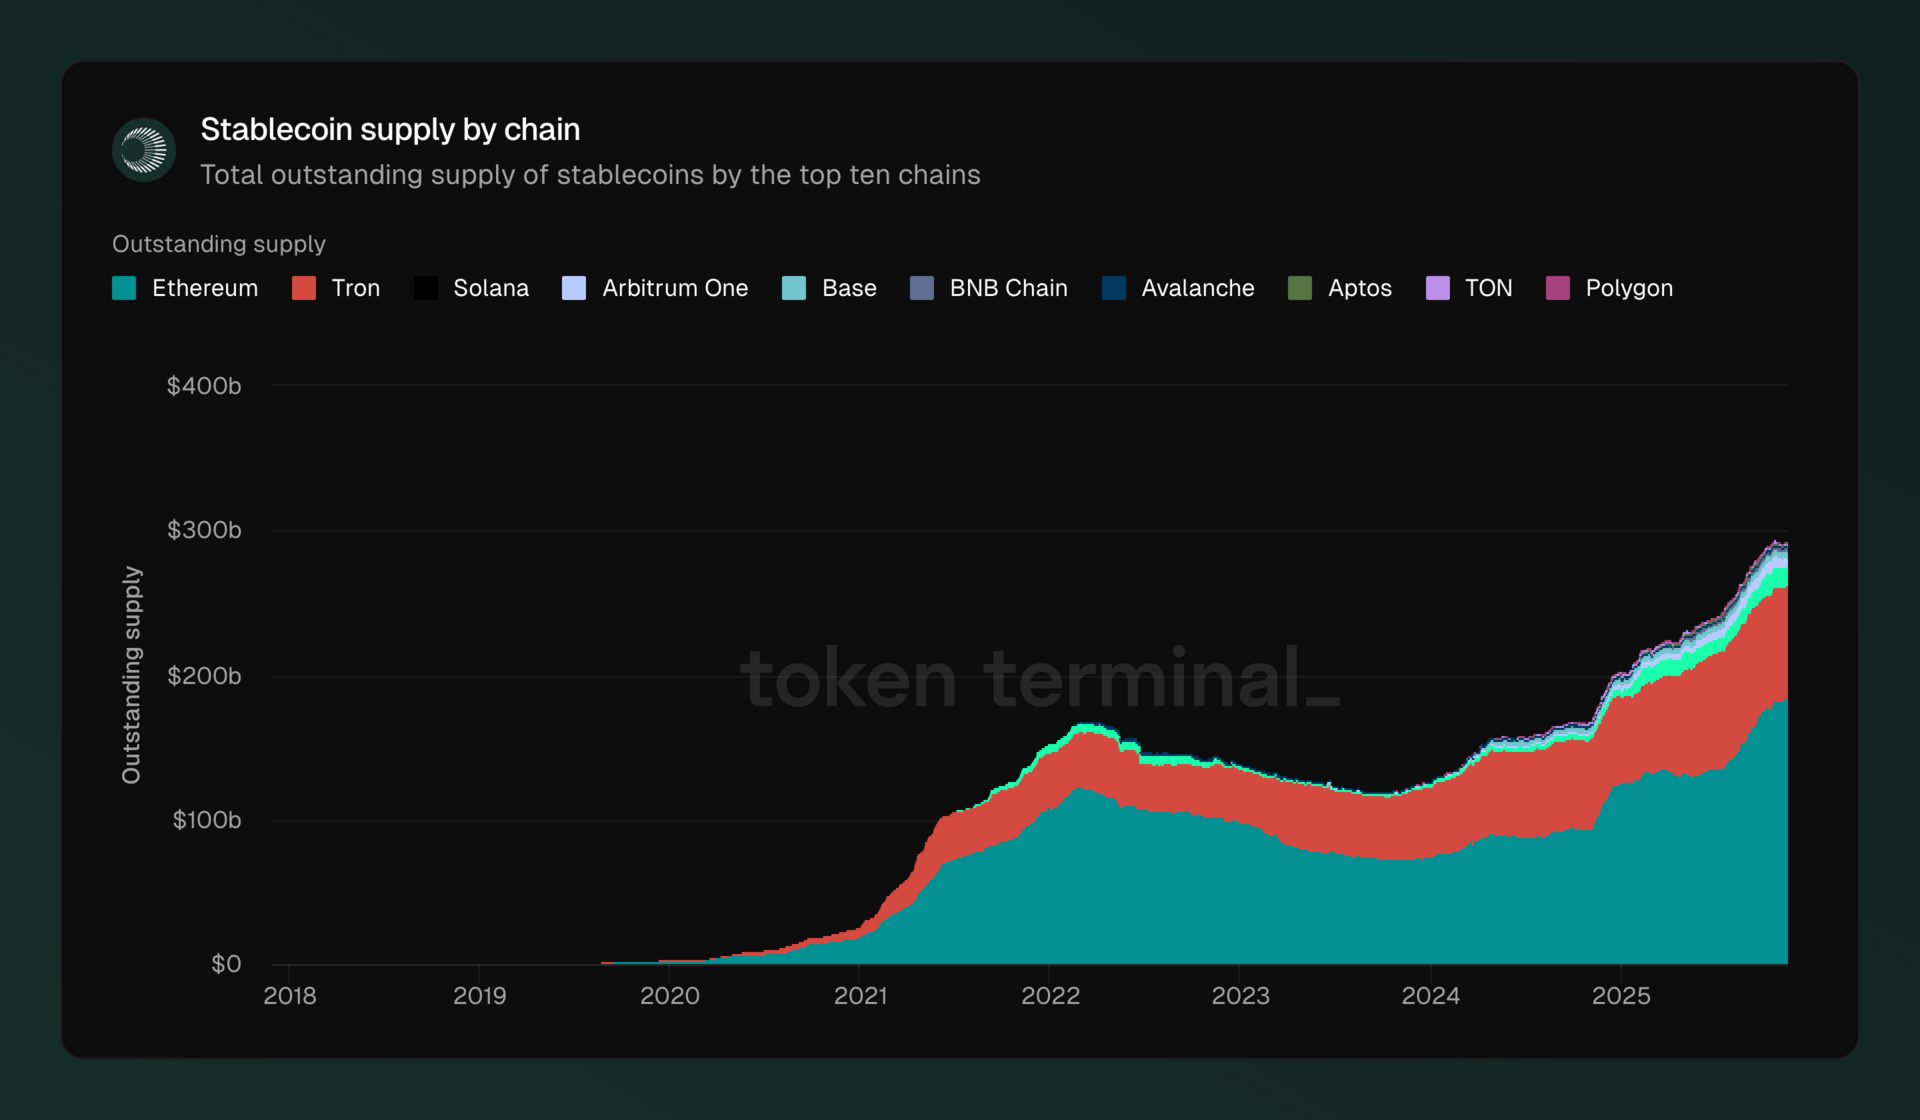The width and height of the screenshot is (1920, 1120).
Task: Click the Avalanche legend label
Action: click(1197, 288)
